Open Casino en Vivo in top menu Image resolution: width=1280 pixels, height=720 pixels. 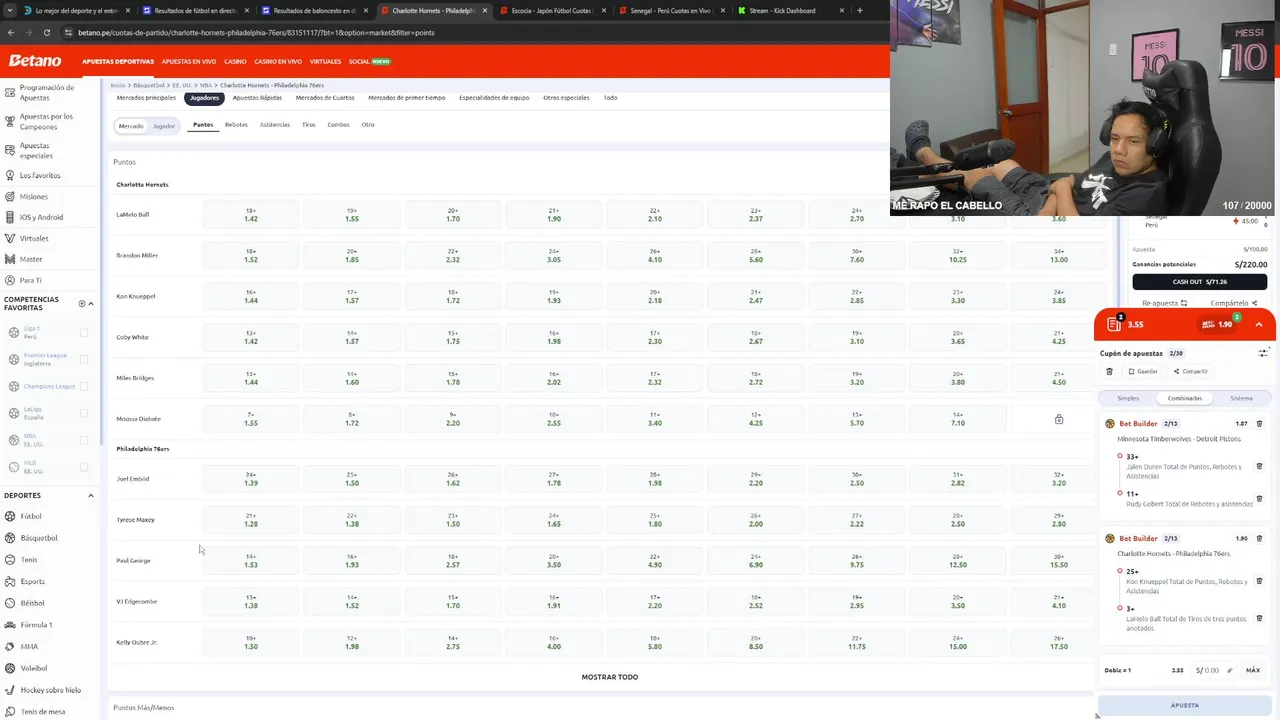(278, 61)
